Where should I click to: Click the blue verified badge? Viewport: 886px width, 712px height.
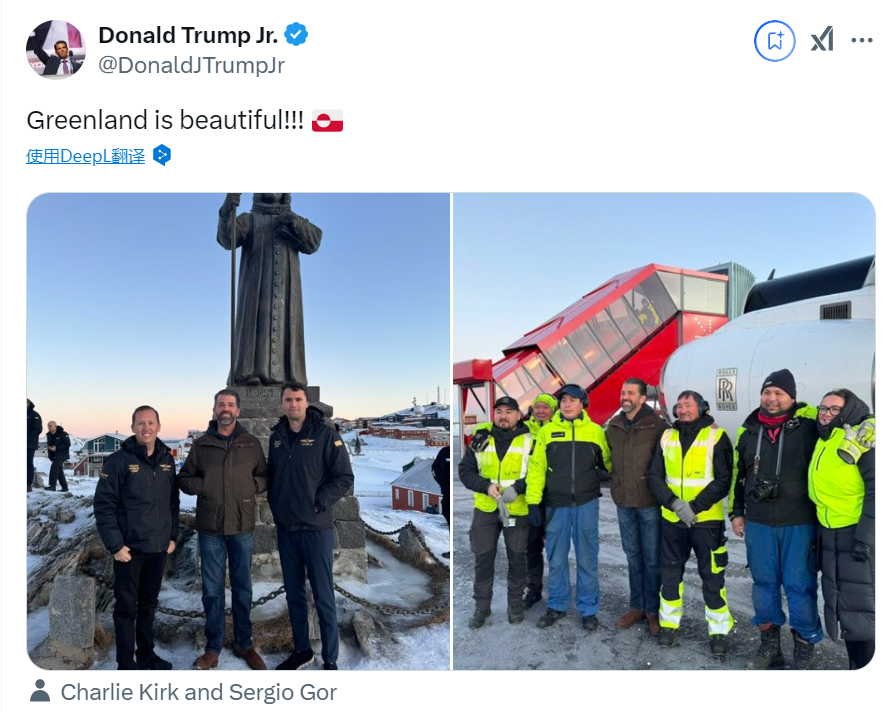click(296, 35)
